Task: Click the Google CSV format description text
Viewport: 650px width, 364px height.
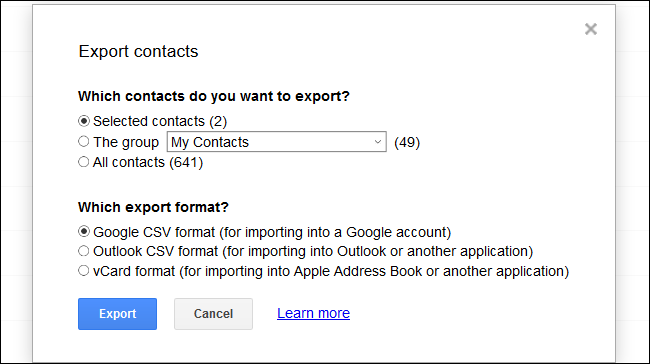Action: pos(272,232)
